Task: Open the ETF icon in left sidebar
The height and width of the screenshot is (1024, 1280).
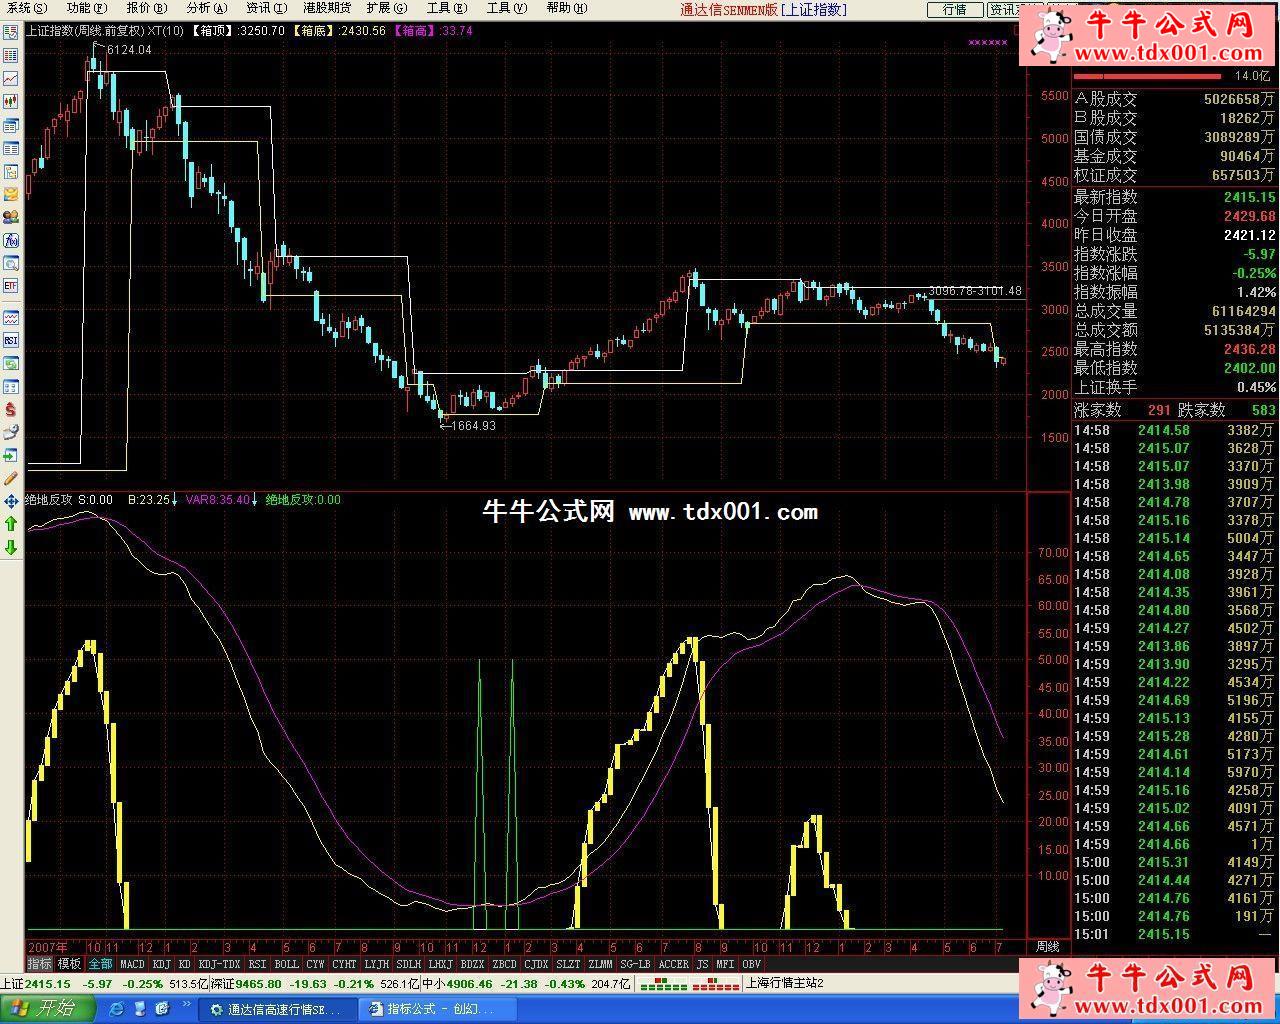Action: pyautogui.click(x=11, y=286)
